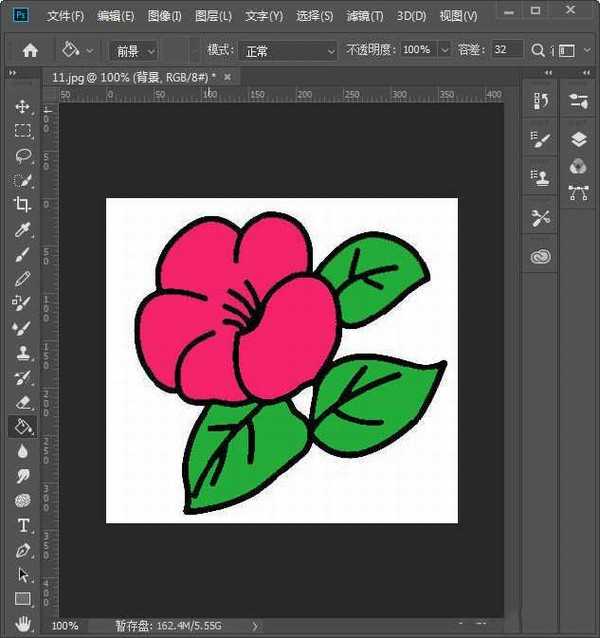Choose the Lasso tool
Image resolution: width=600 pixels, height=638 pixels.
coord(22,156)
